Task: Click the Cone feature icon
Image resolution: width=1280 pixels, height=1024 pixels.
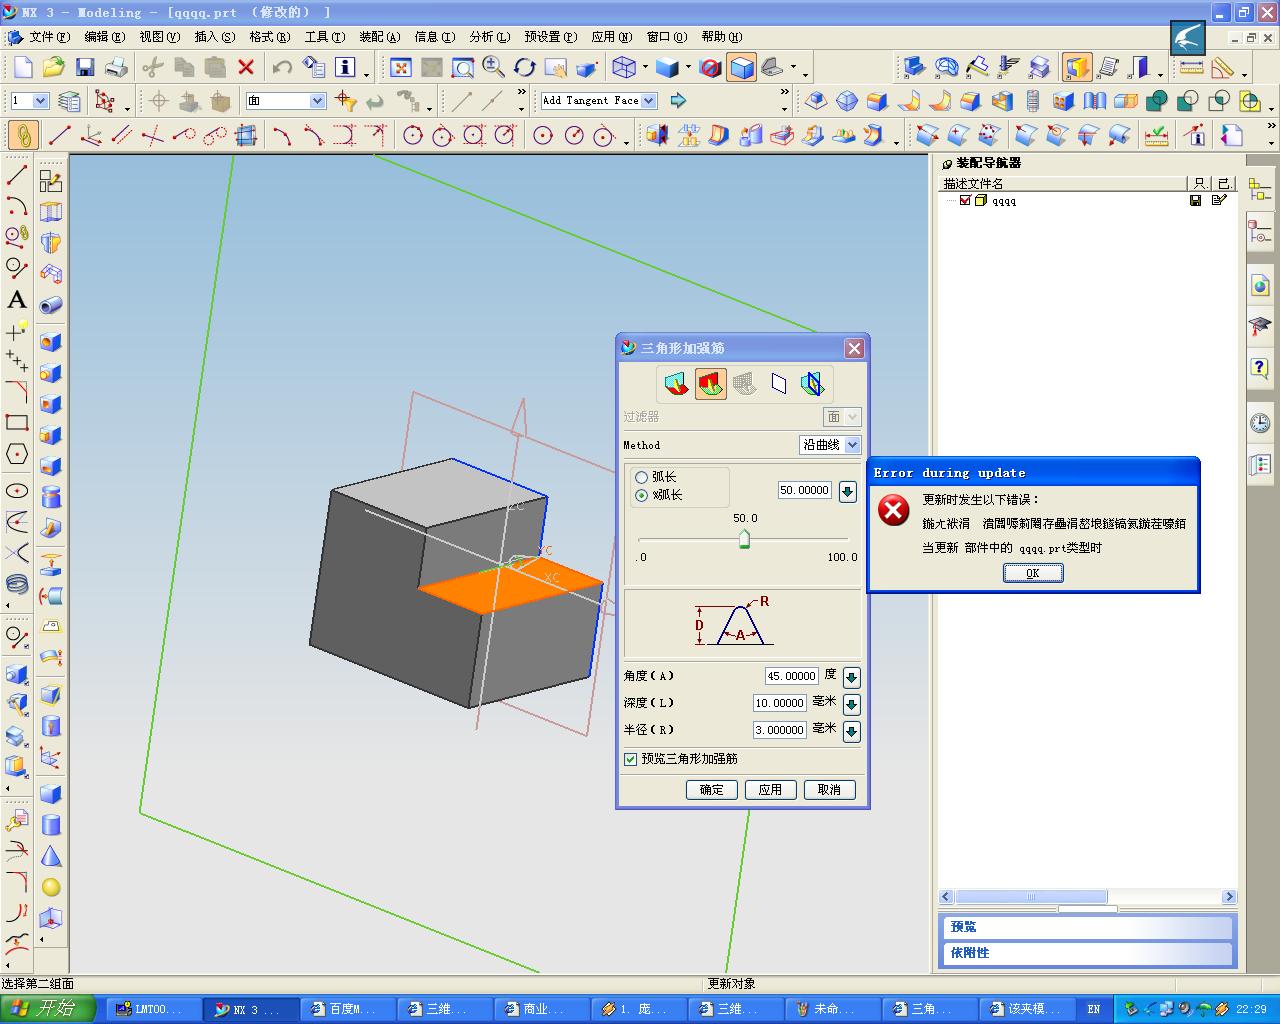Action: 51,856
